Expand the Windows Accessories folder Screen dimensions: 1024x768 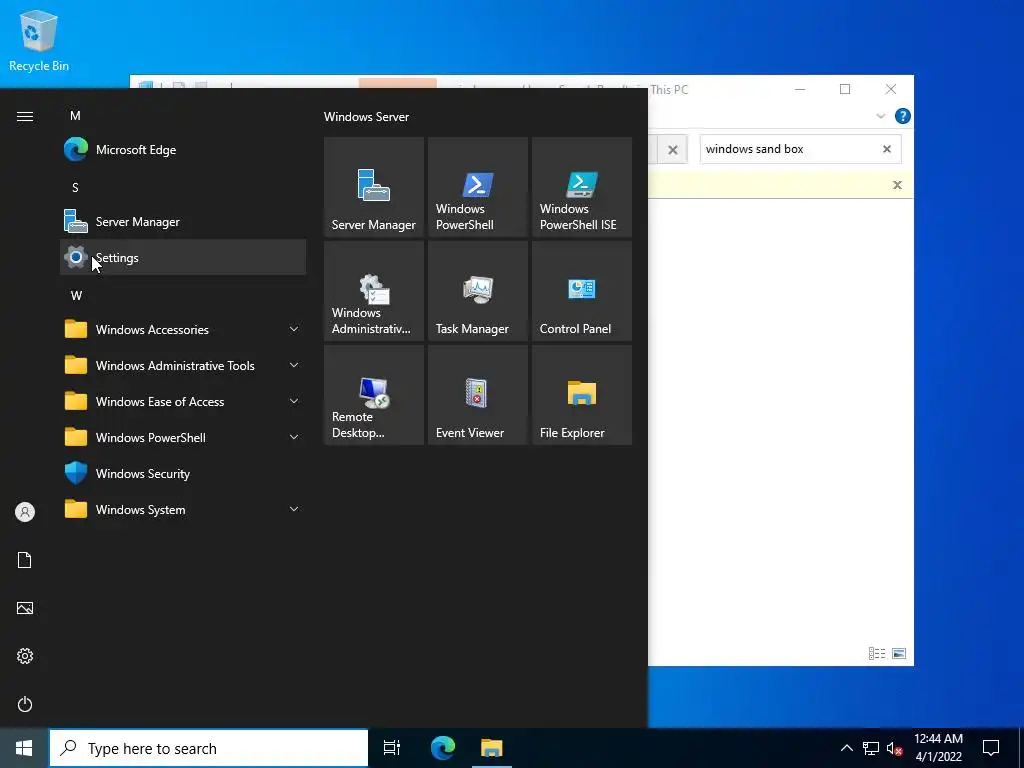coord(183,329)
